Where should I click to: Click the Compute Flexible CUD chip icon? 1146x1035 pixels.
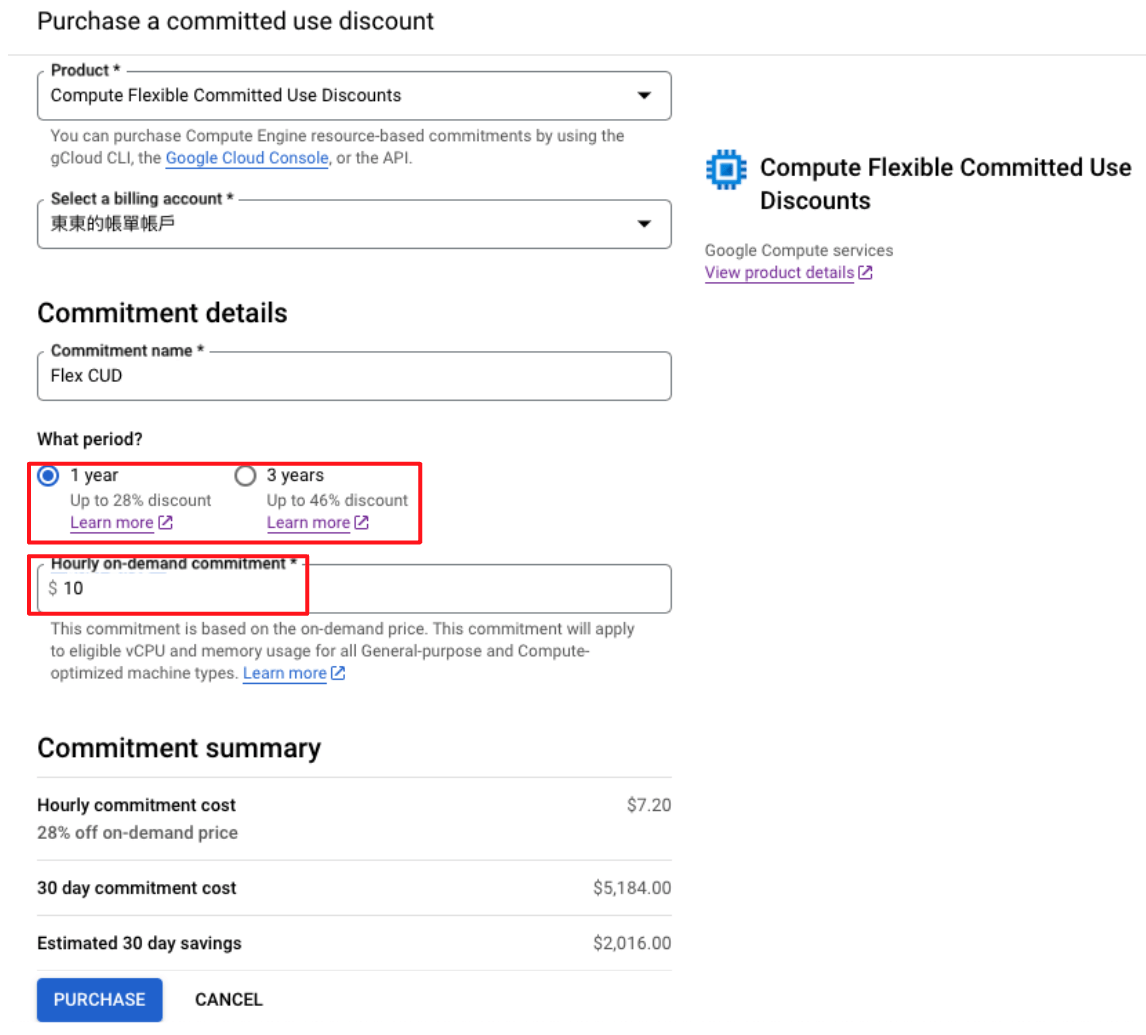tap(725, 169)
